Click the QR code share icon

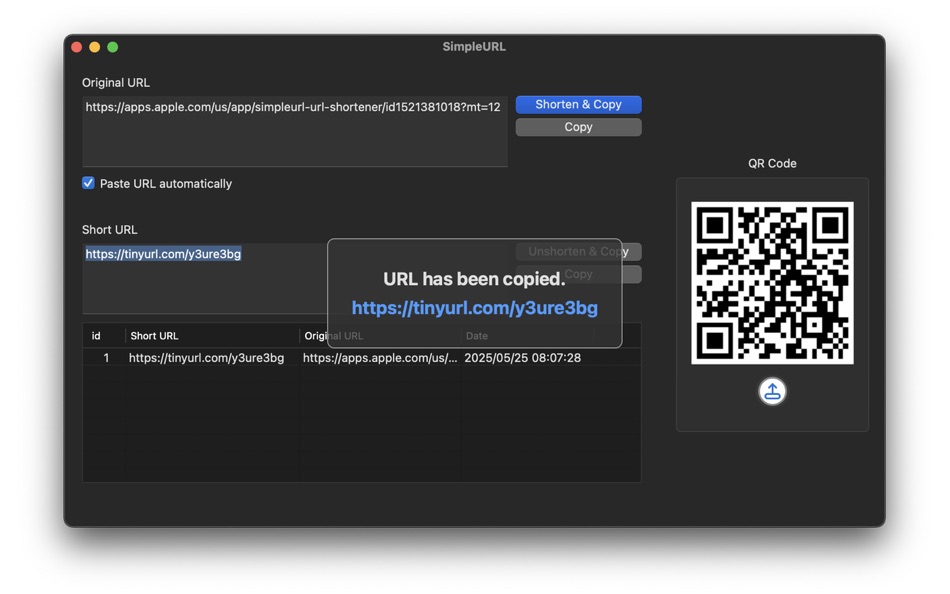point(772,391)
